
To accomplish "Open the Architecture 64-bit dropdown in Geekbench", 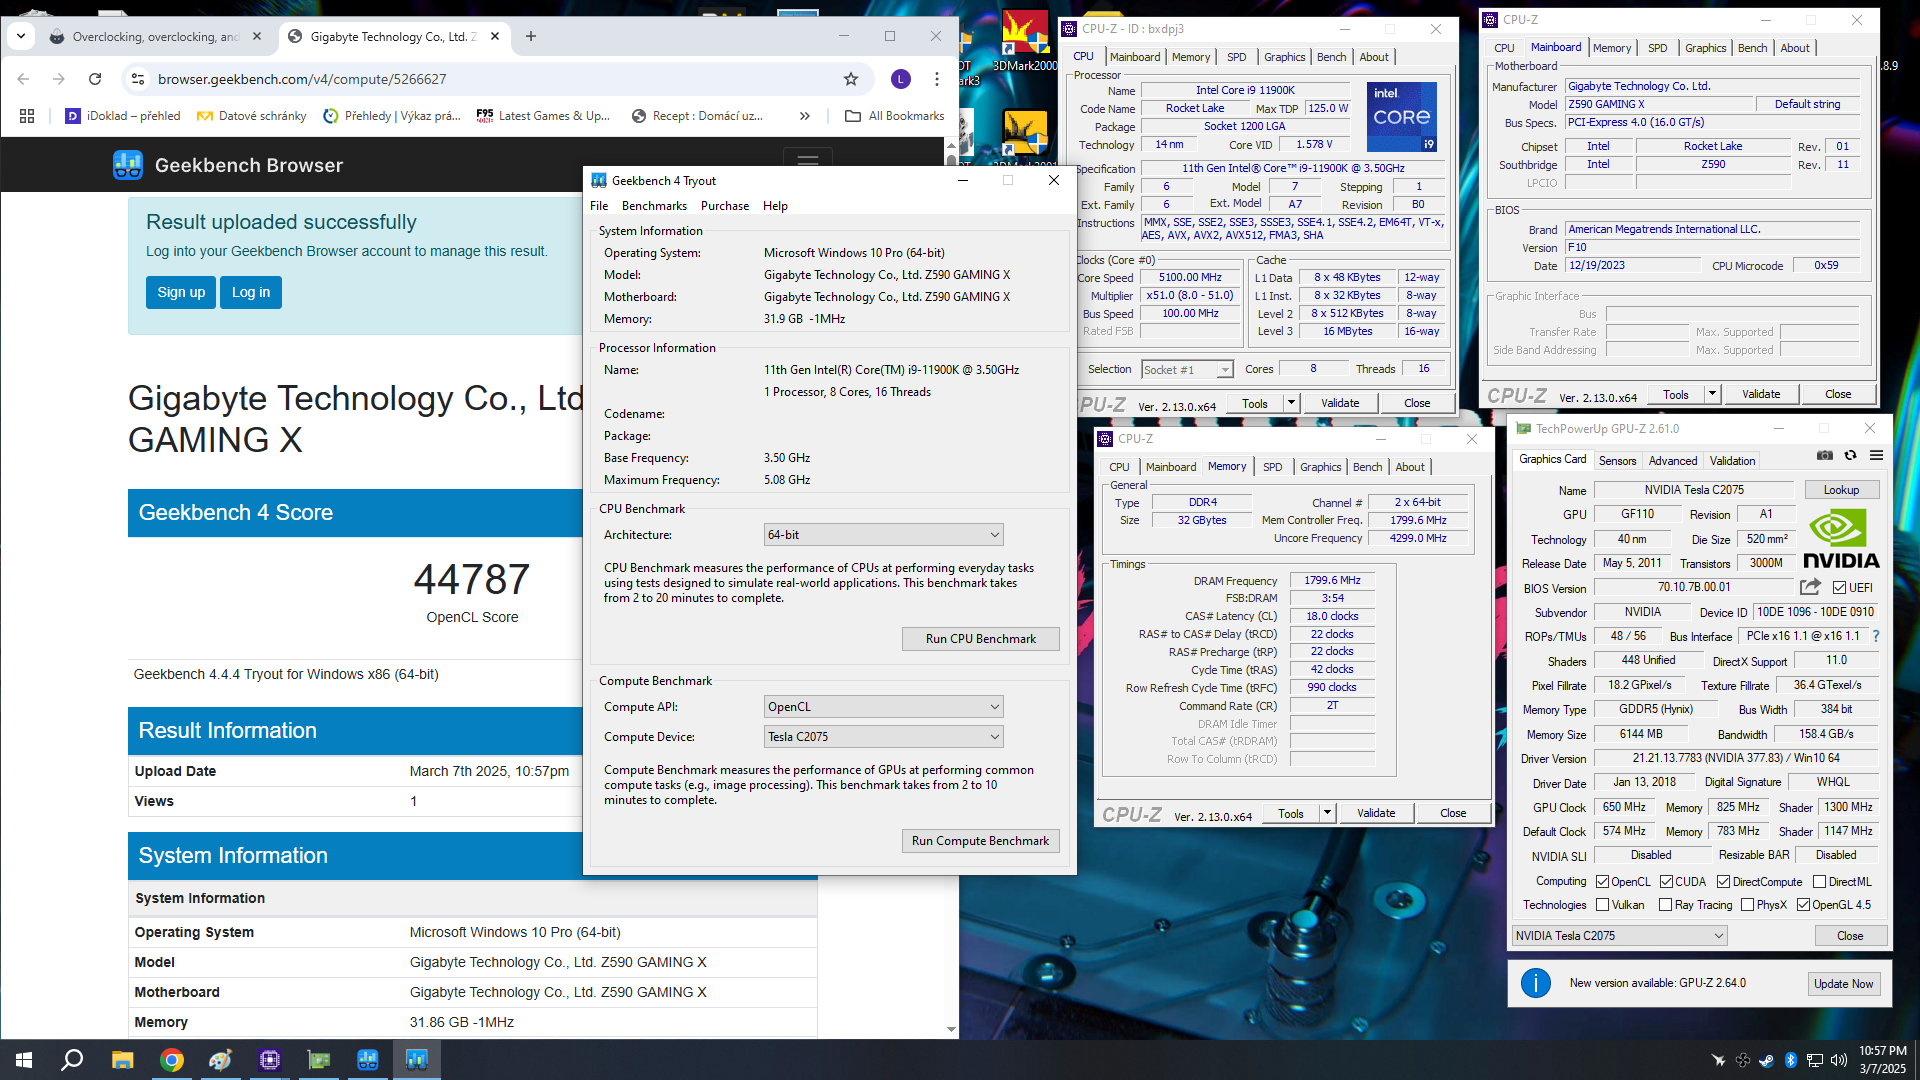I will 883,535.
